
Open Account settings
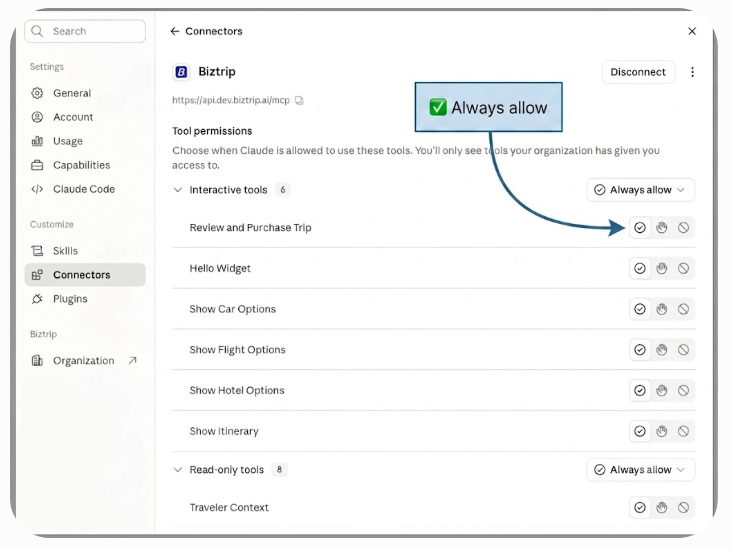tap(85, 117)
